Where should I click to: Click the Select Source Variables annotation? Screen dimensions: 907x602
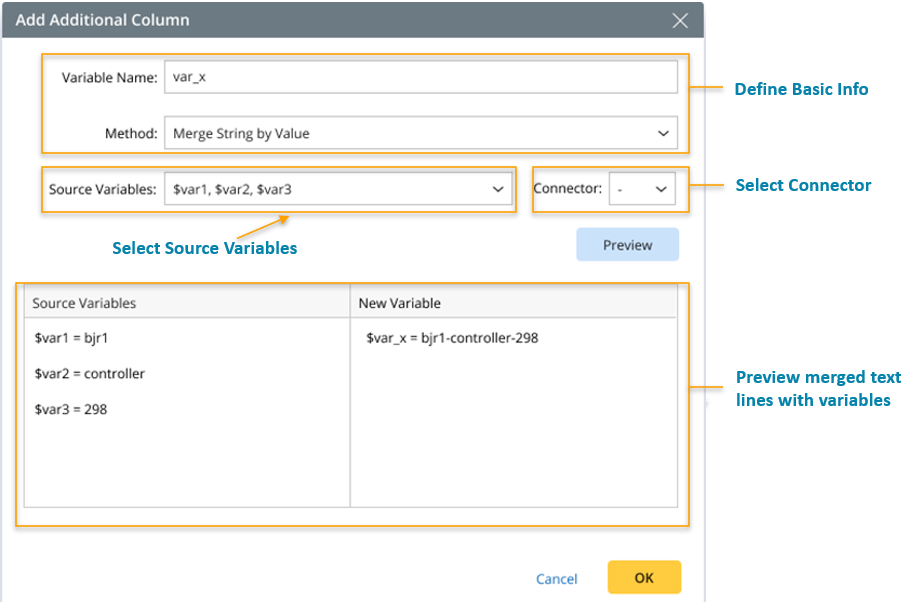(x=204, y=248)
